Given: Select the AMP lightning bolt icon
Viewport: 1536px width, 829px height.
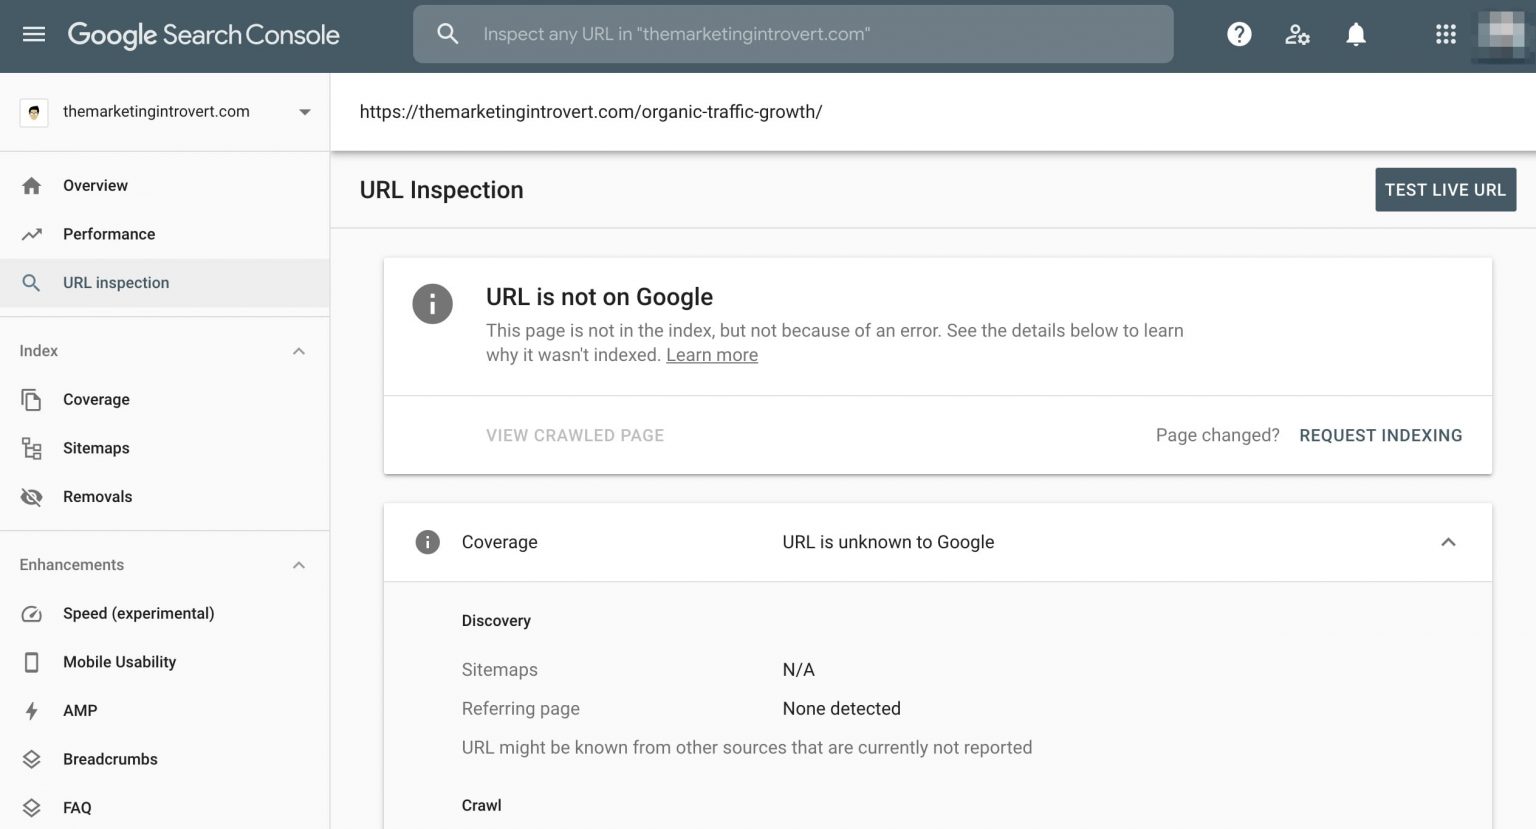Looking at the screenshot, I should (31, 710).
